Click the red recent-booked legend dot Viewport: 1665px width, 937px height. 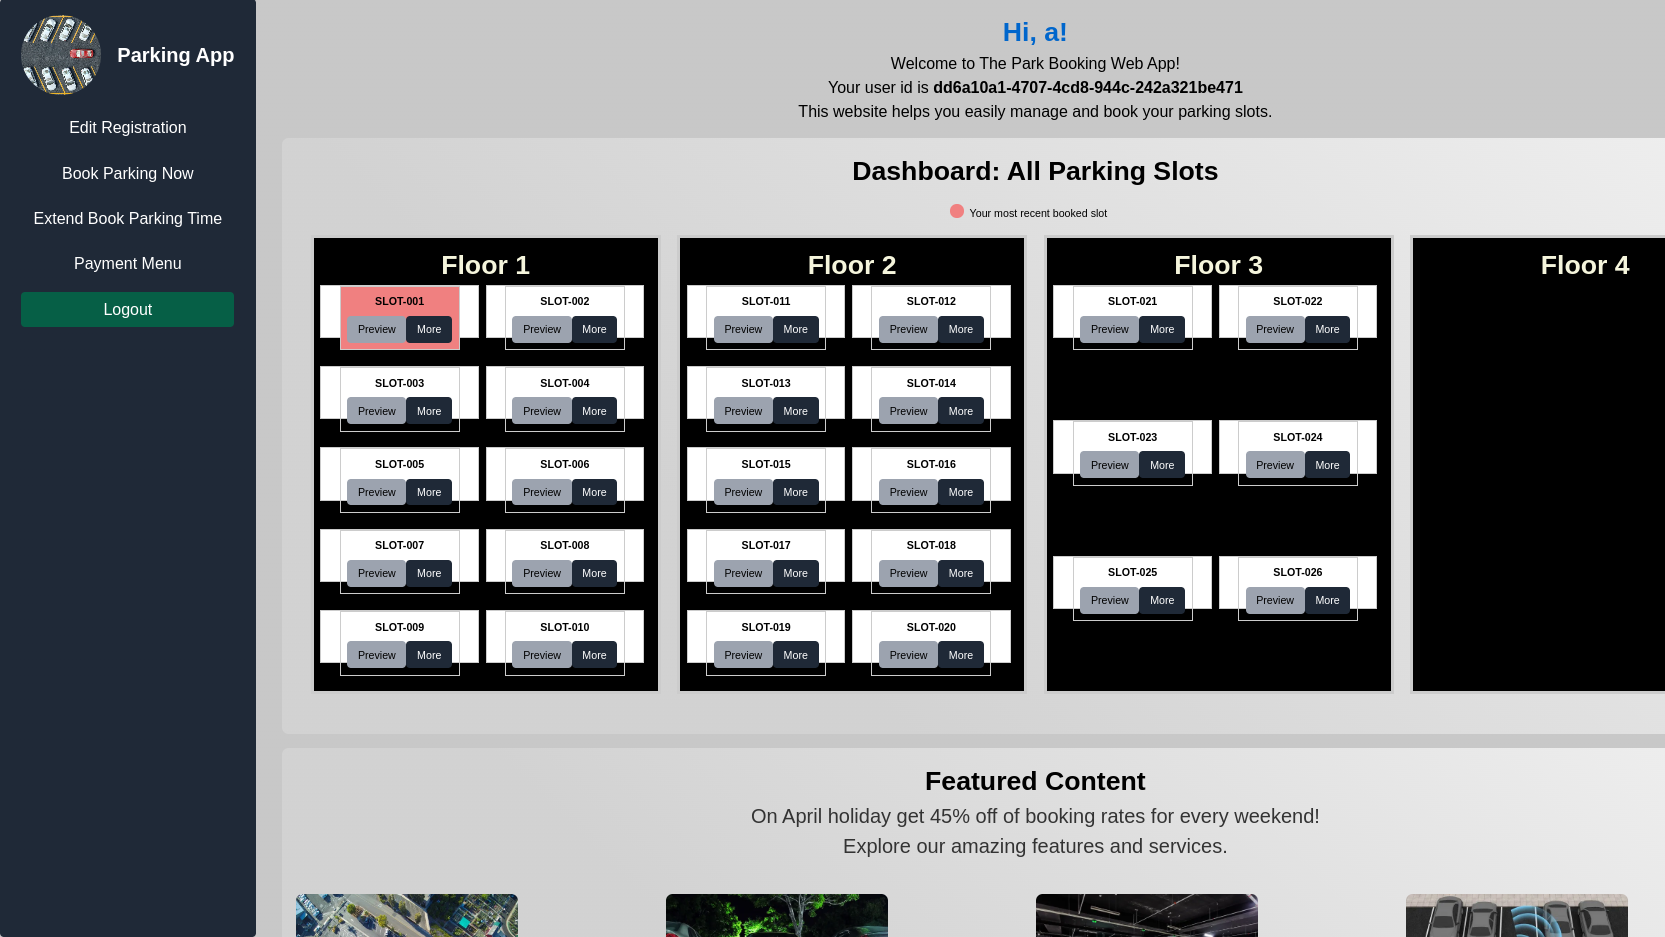pyautogui.click(x=957, y=212)
